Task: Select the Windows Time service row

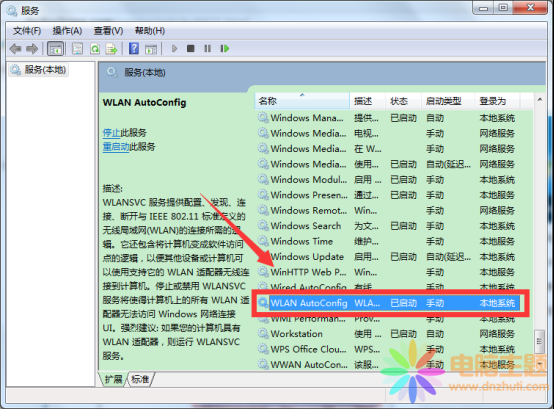Action: (388, 241)
